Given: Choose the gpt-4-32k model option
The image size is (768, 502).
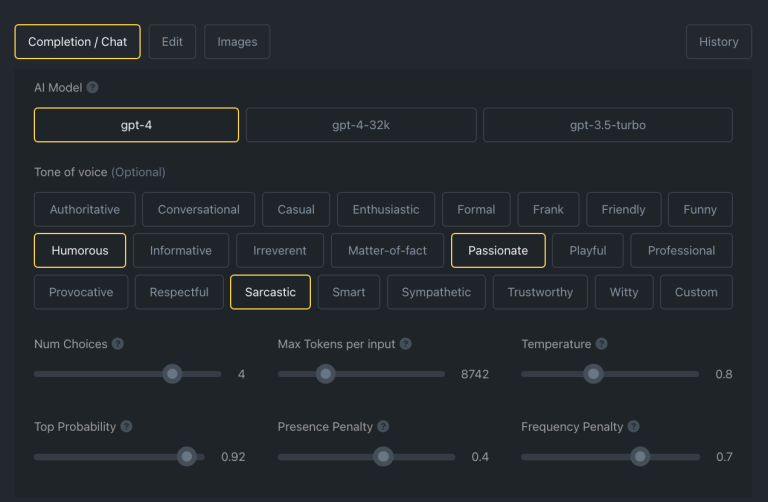Looking at the screenshot, I should pyautogui.click(x=361, y=125).
